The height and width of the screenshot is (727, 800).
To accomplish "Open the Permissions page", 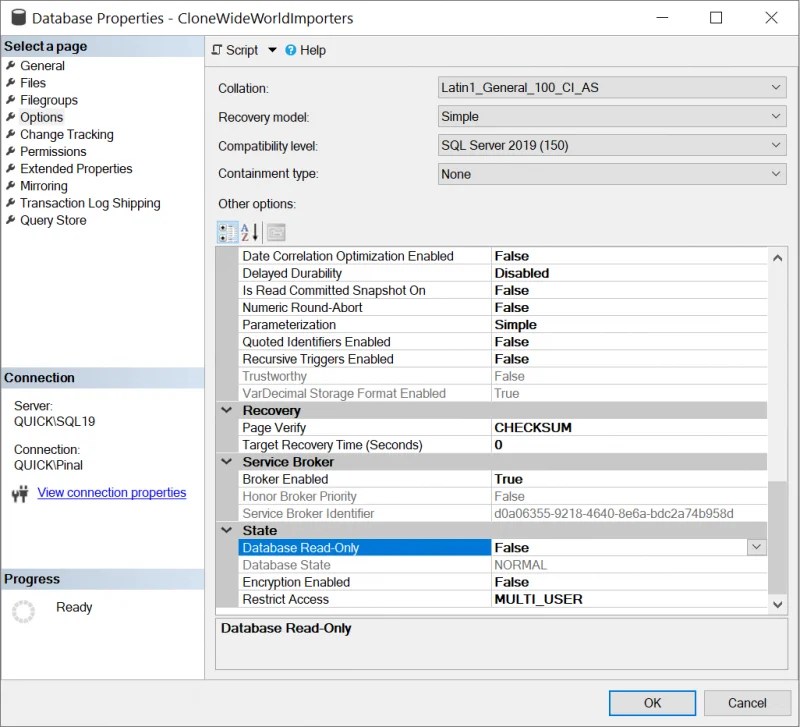I will tap(53, 152).
